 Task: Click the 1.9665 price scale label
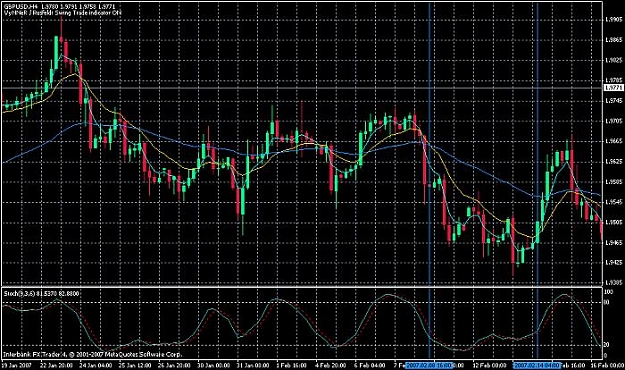point(614,141)
